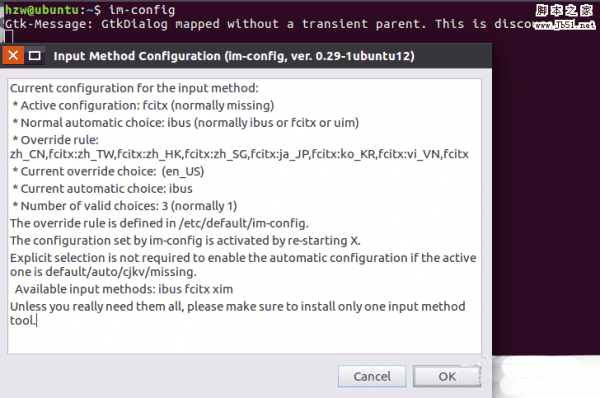Click the /etc/default/im-config path text
Image resolution: width=600 pixels, height=398 pixels.
243,223
